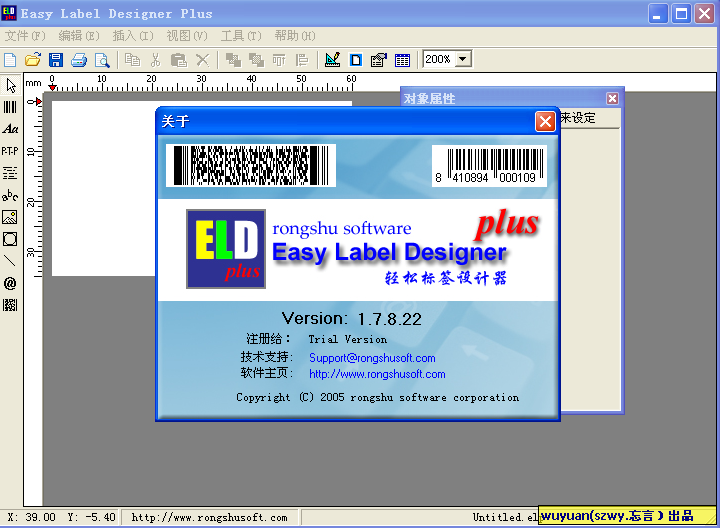Select the Picture insert tool
Screen dimensions: 720x528
pos(10,217)
